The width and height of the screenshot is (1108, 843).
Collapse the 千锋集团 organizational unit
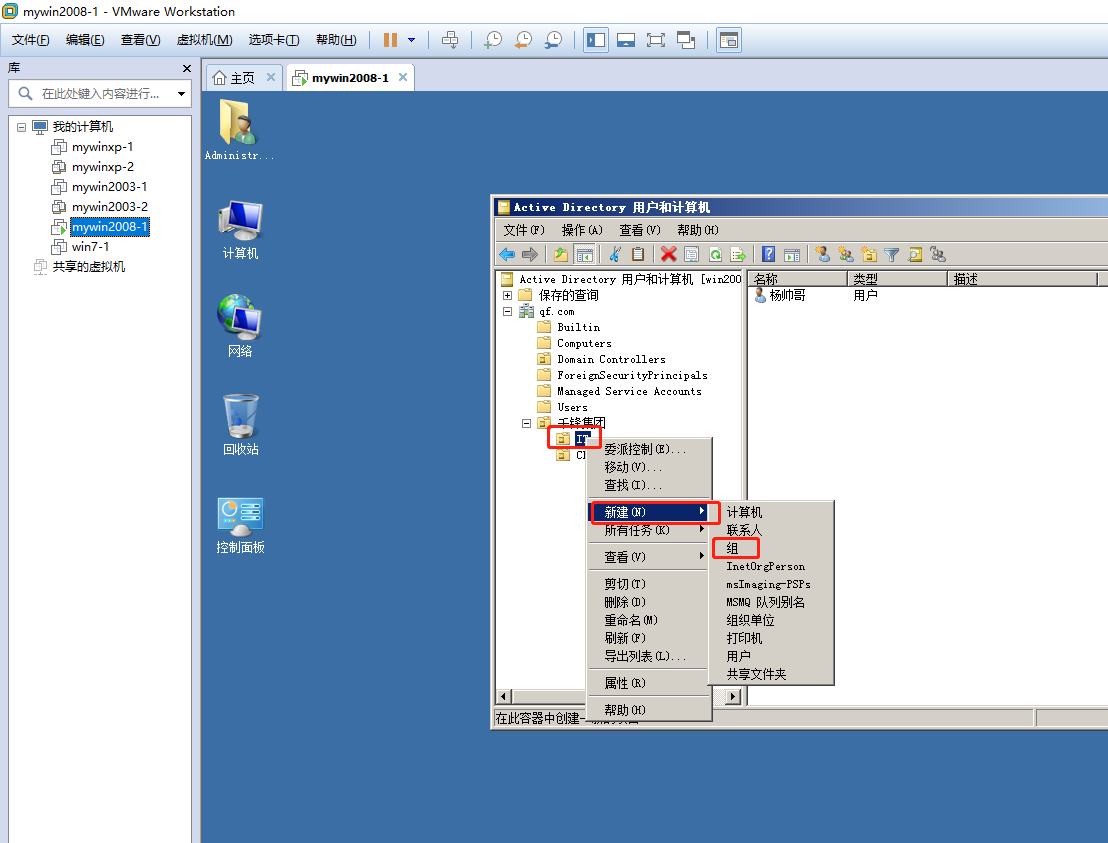coord(526,423)
